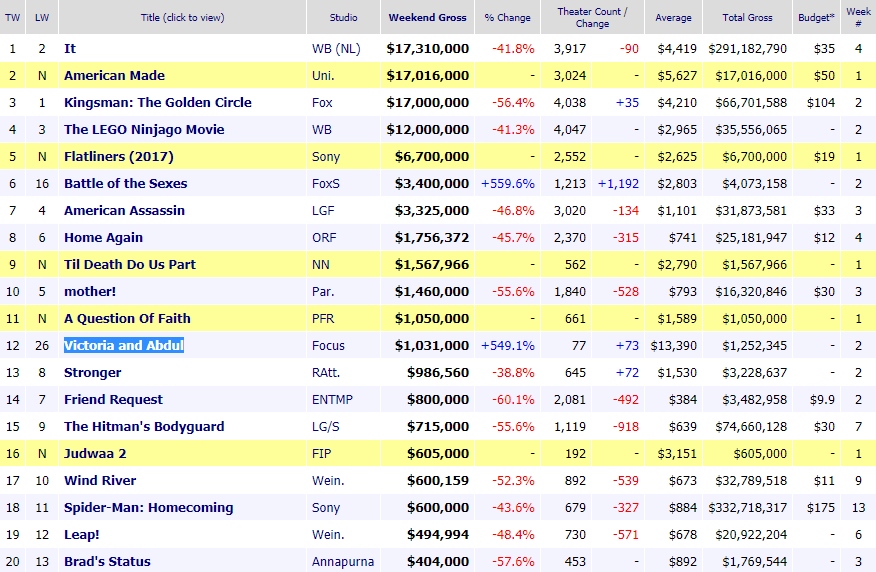Sort by Title column header
This screenshot has height=572, width=876.
(x=182, y=17)
